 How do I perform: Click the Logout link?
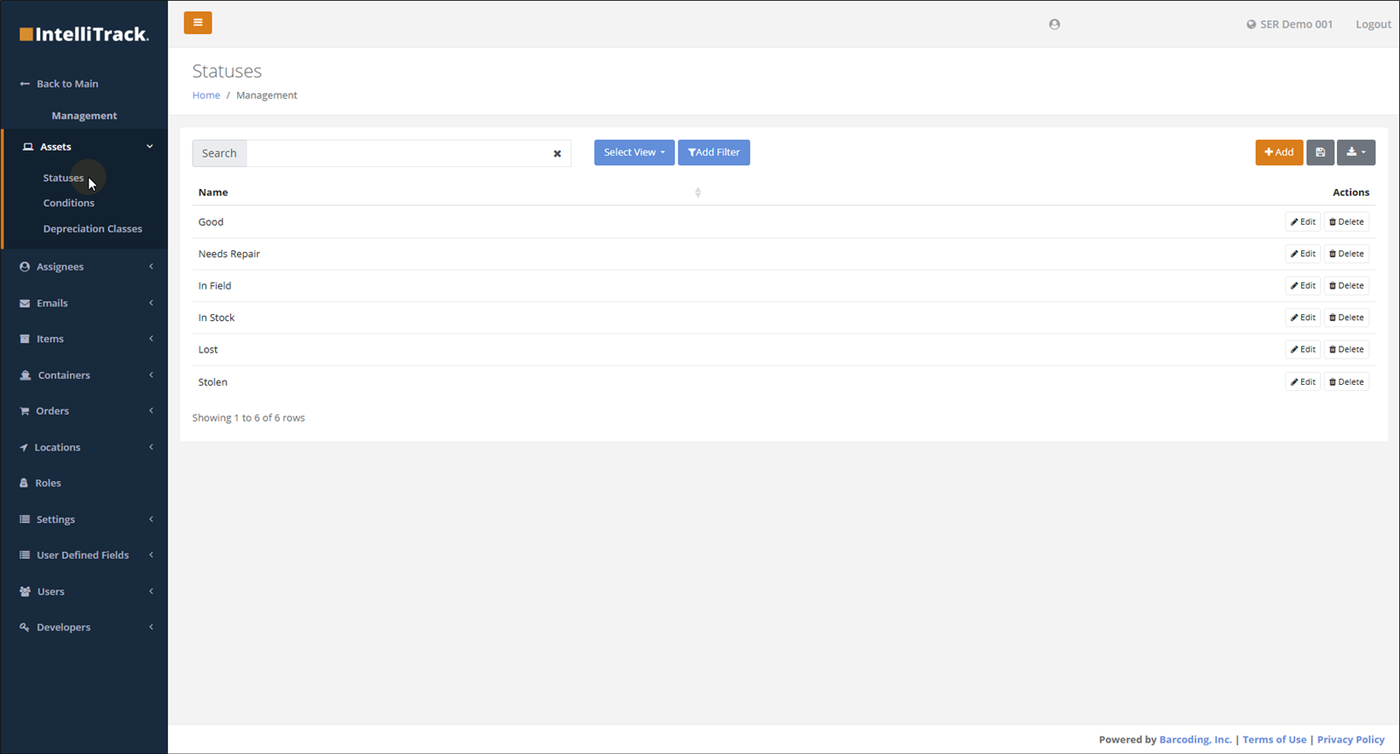coord(1373,24)
